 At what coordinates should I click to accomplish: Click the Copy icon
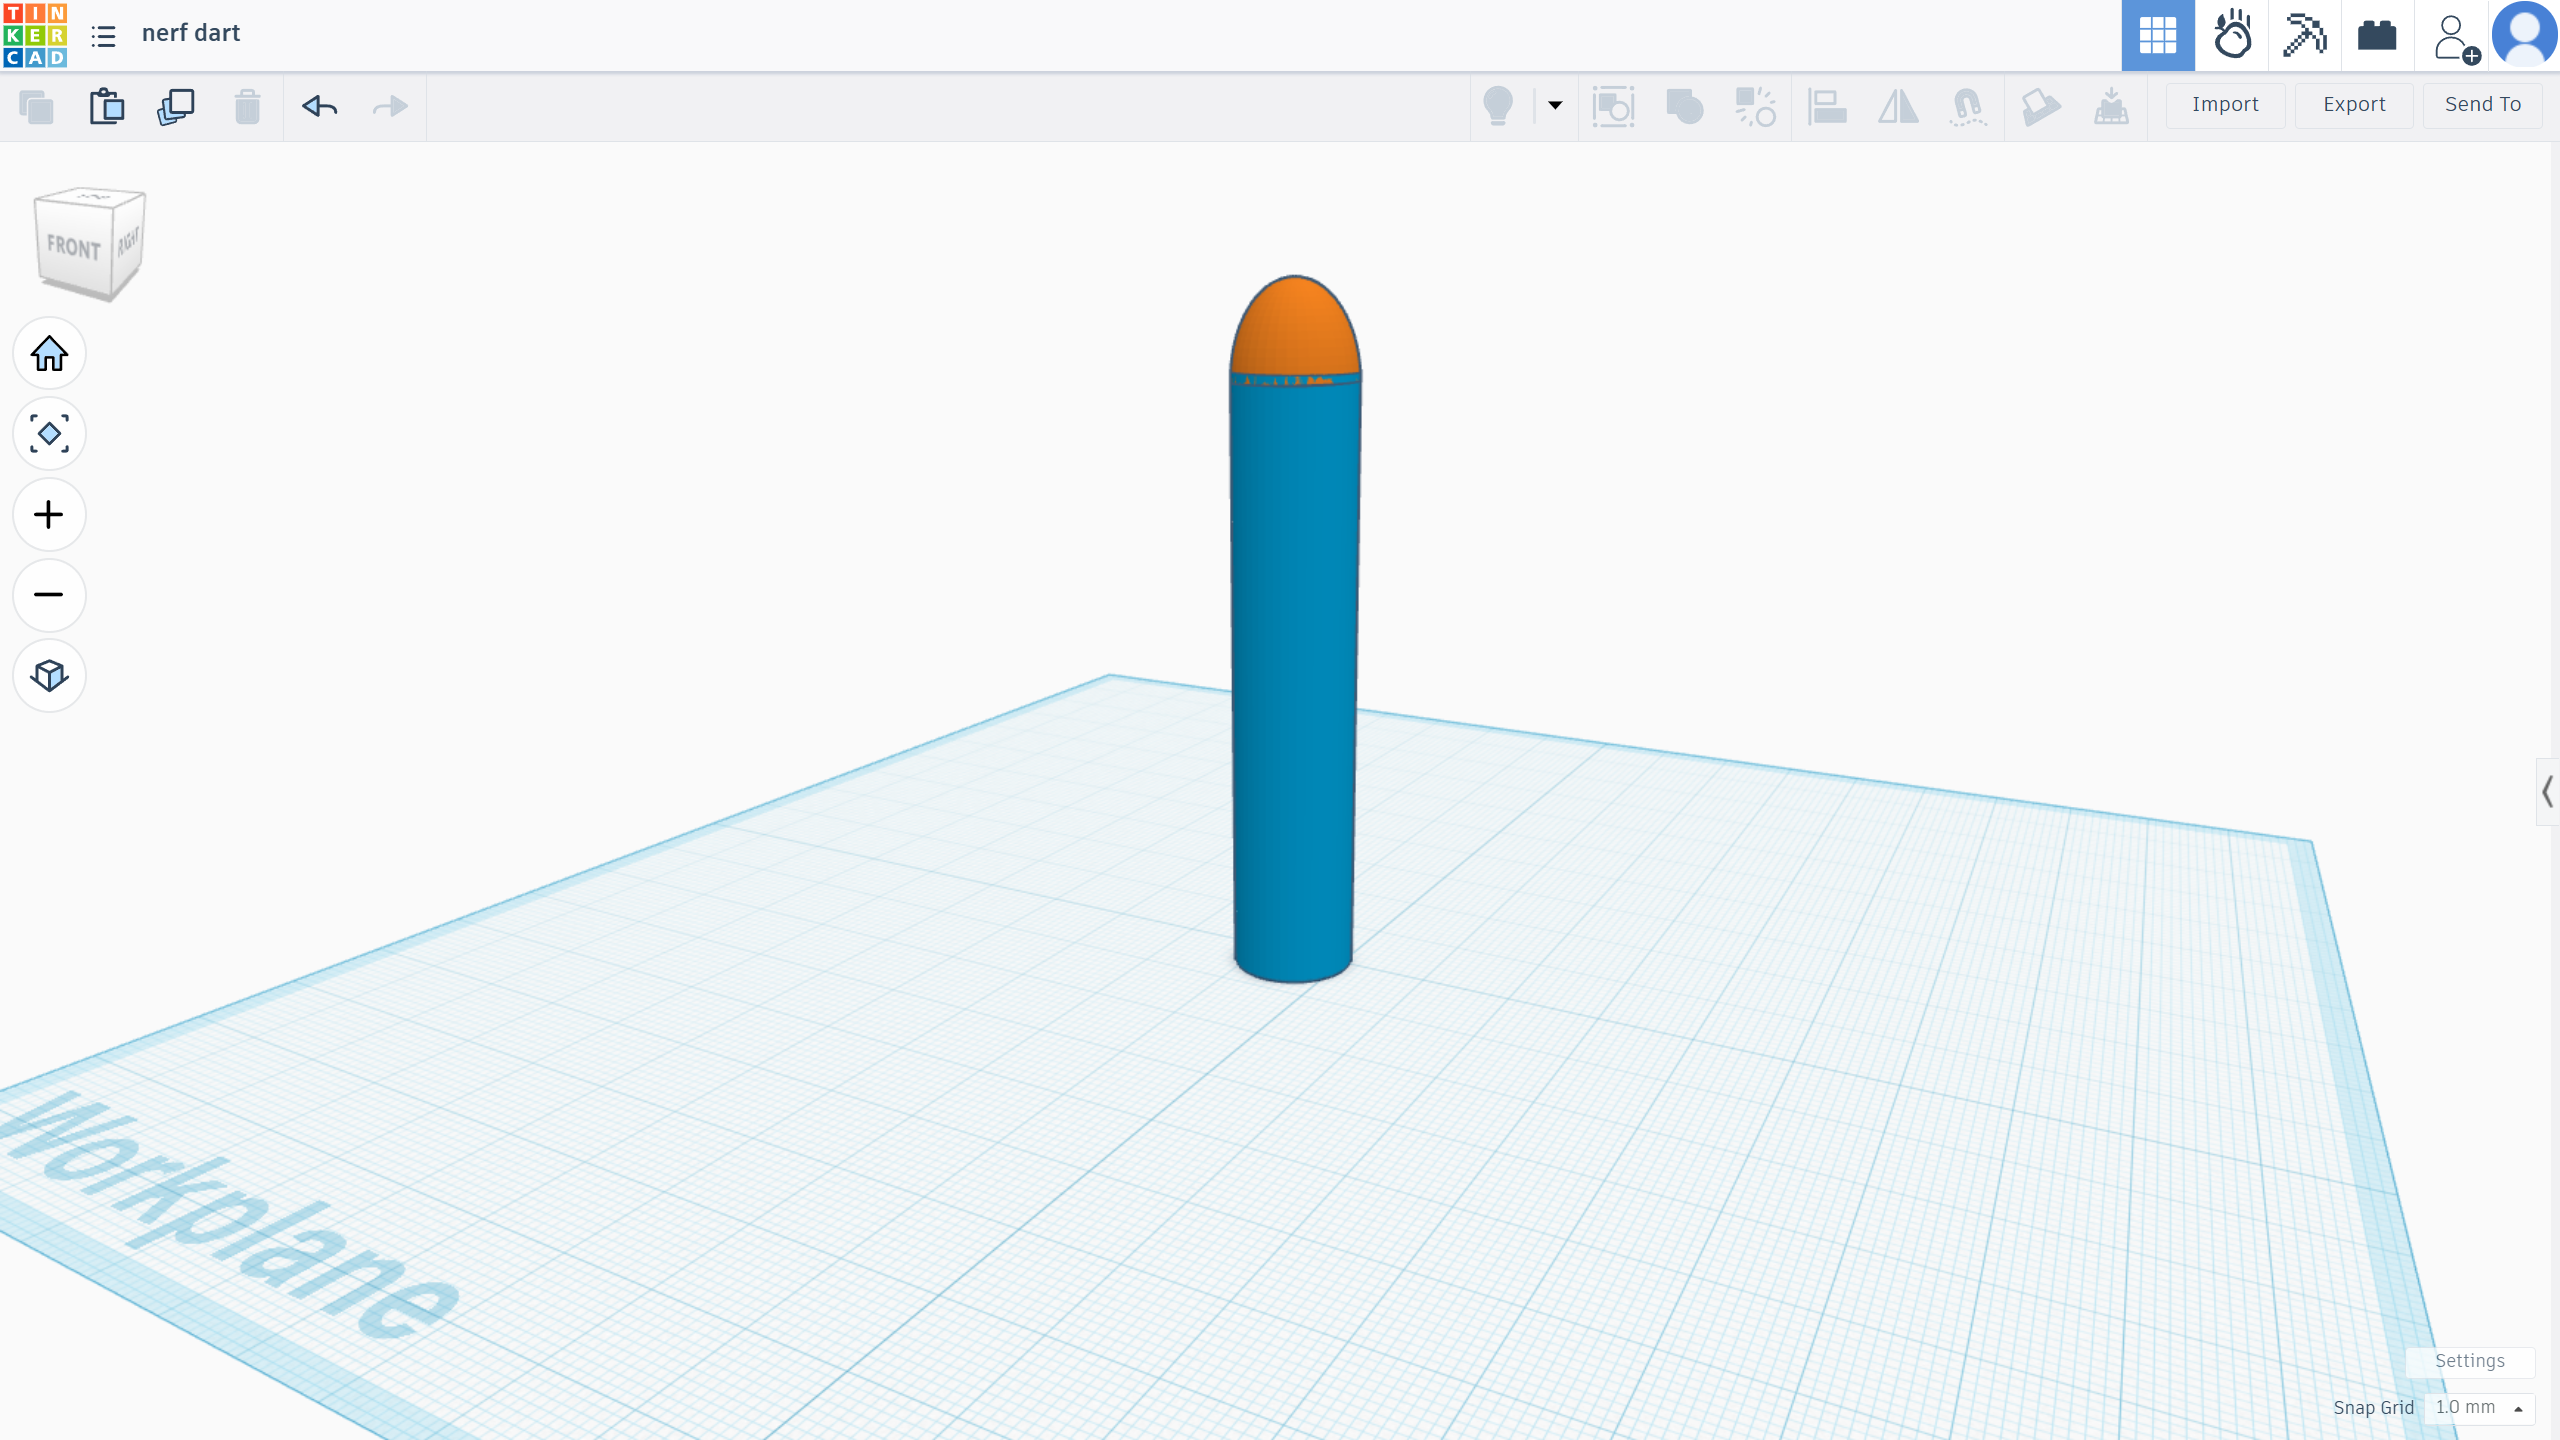click(37, 106)
